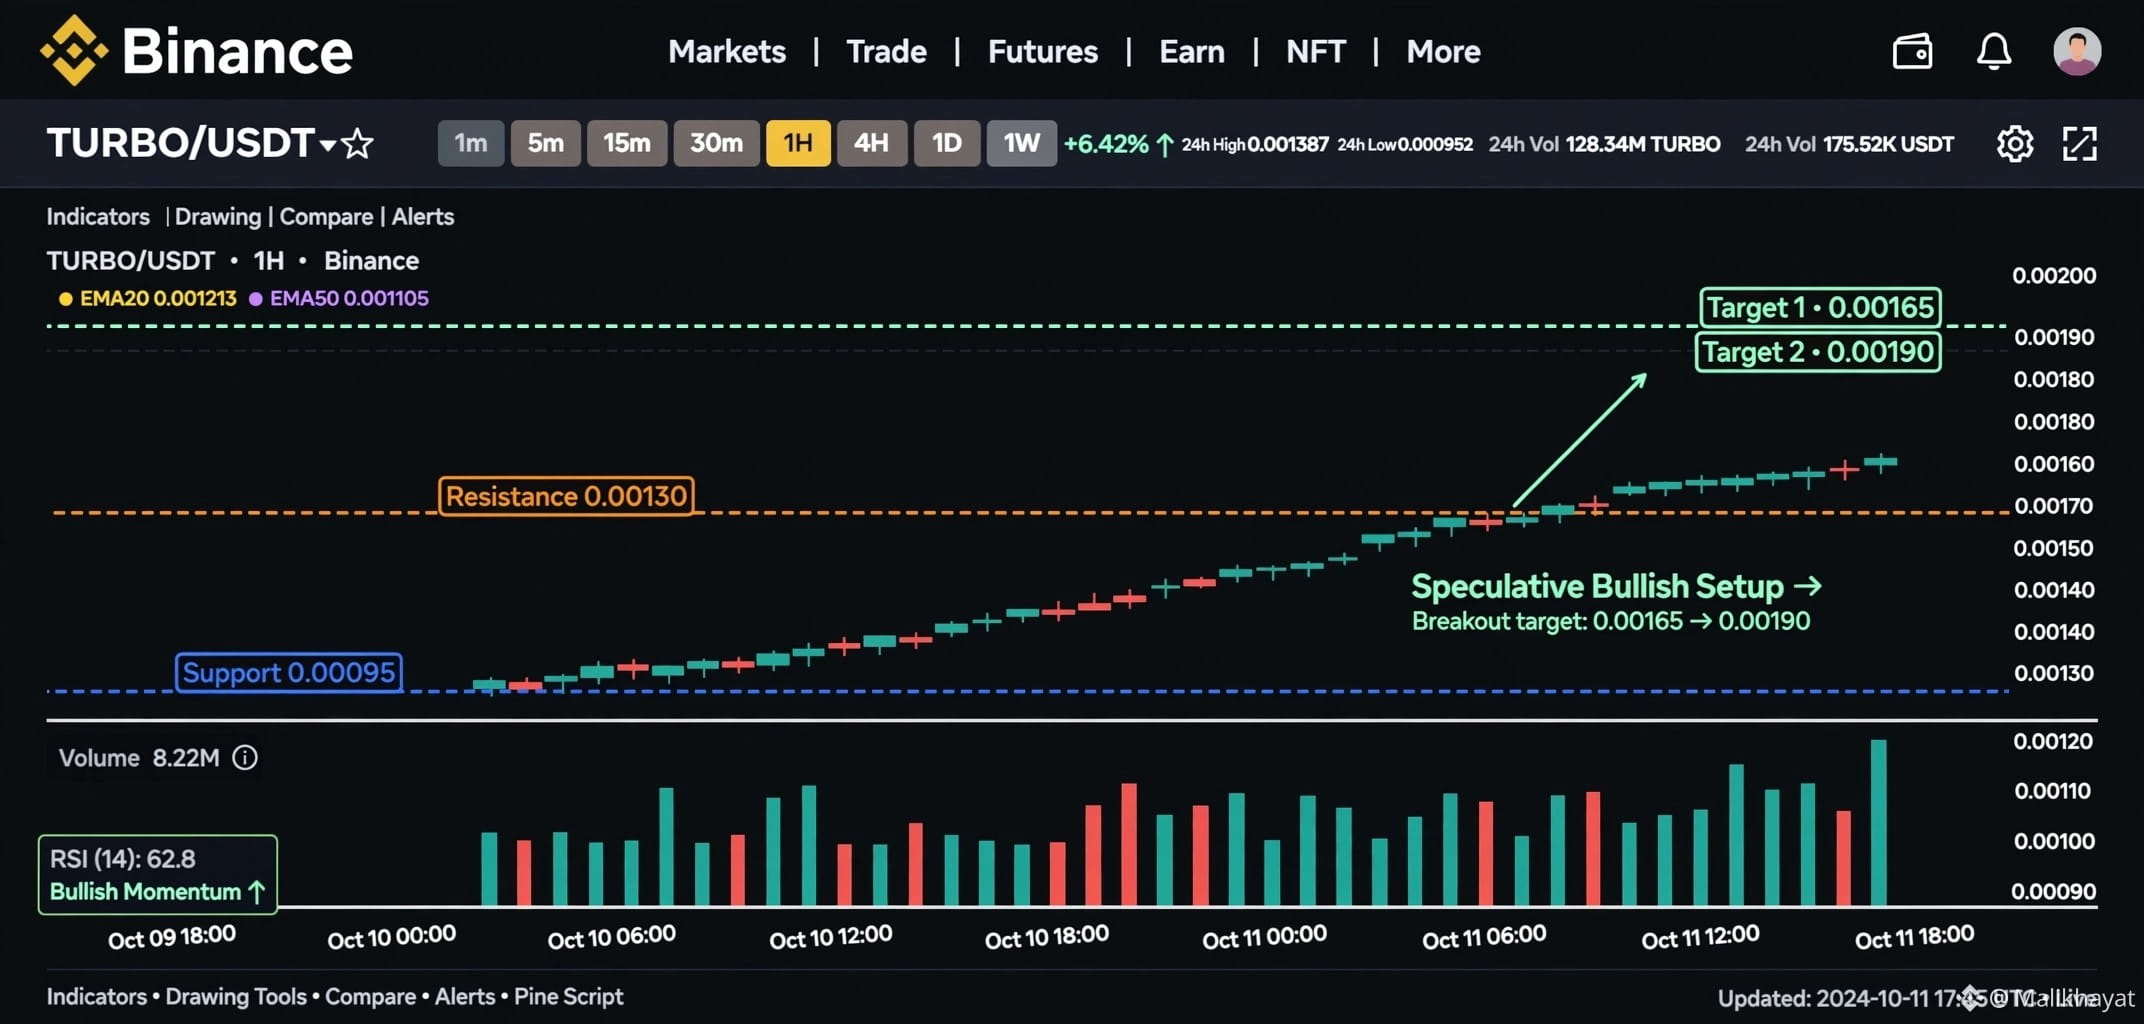Click the tallest last volume bar
This screenshot has height=1024, width=2144.
(1878, 823)
